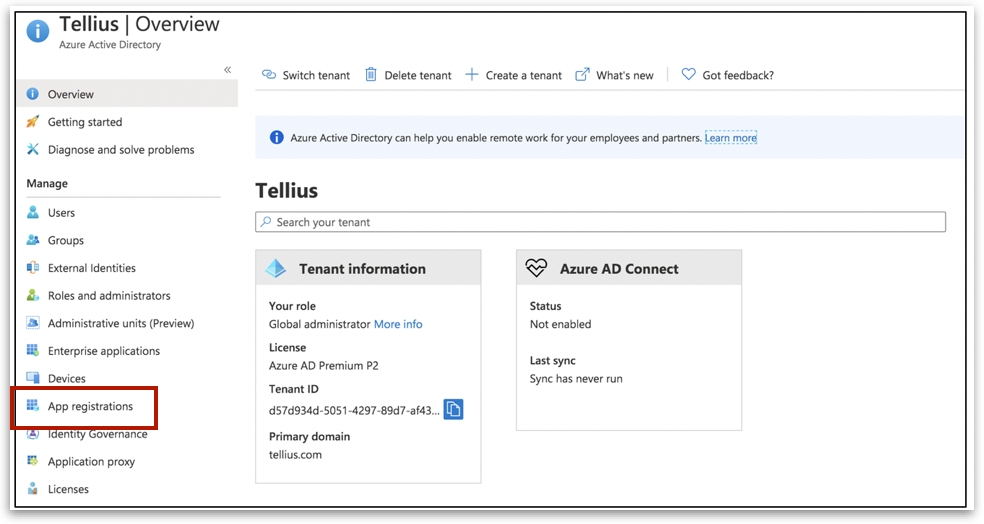This screenshot has height=524, width=984.
Task: Open the Users menu item
Action: click(x=61, y=213)
